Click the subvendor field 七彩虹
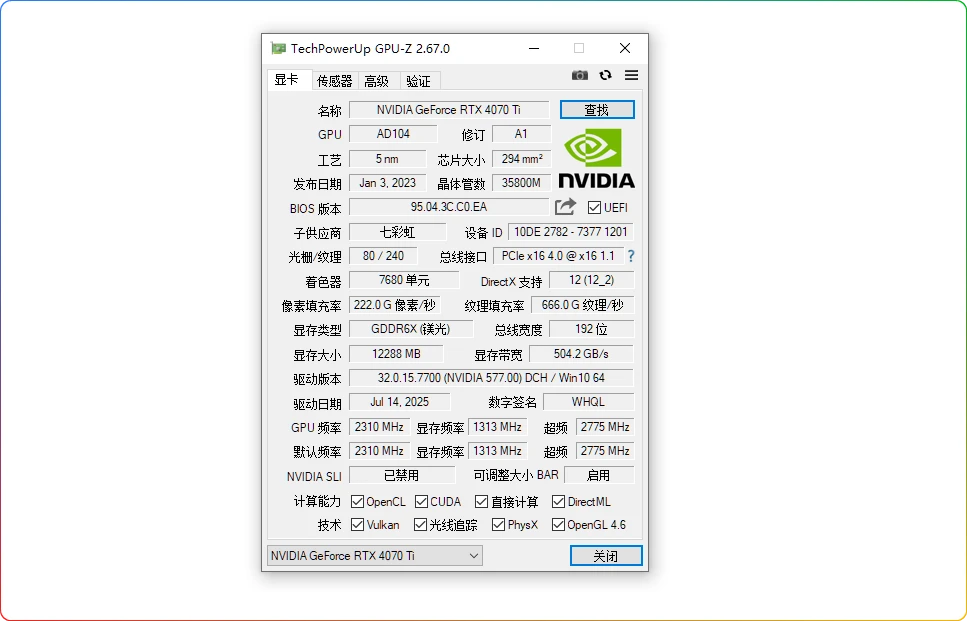Screen dimensions: 967x621 pyautogui.click(x=397, y=232)
